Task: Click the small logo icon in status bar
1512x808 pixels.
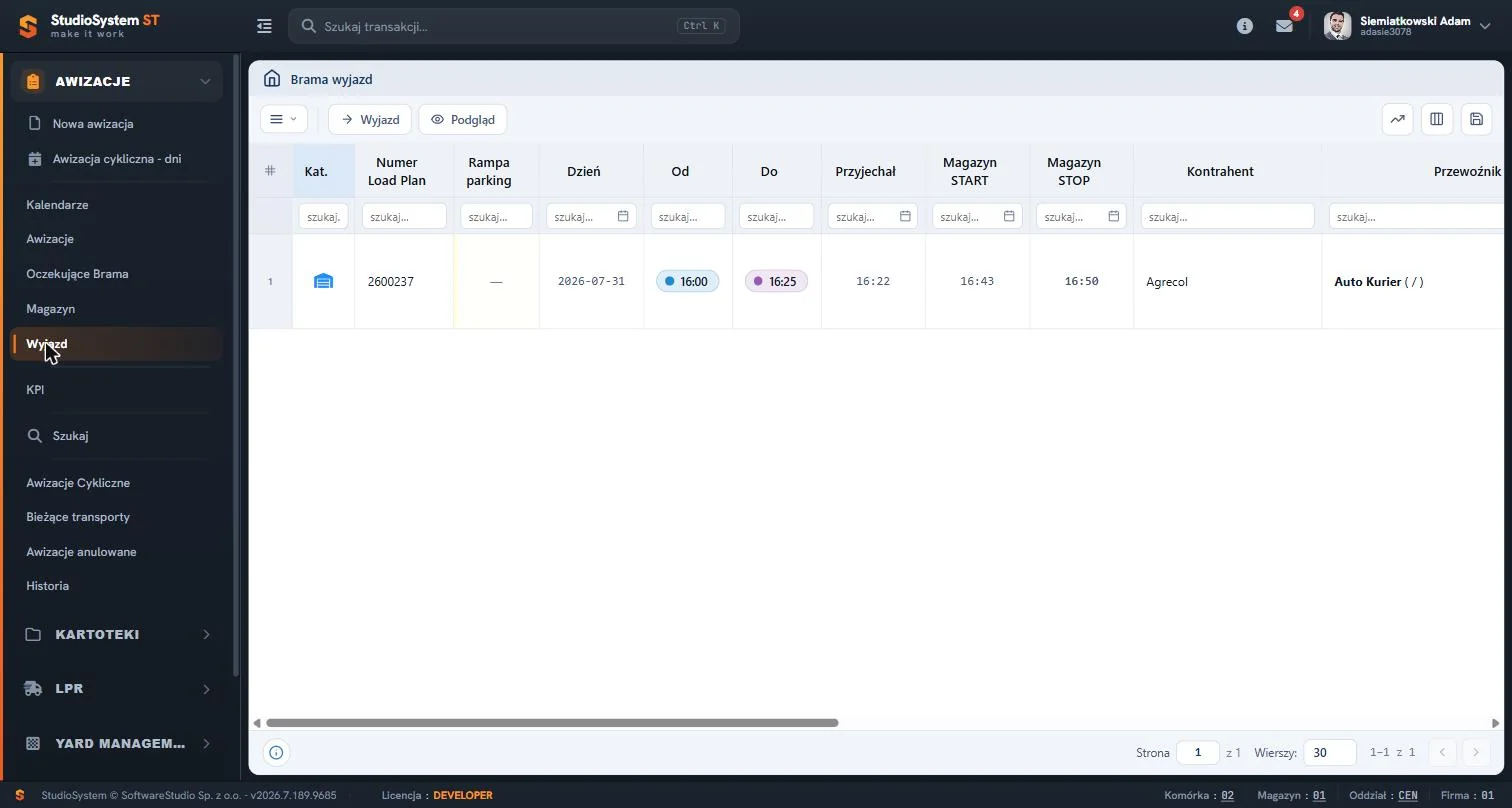Action: pos(19,796)
